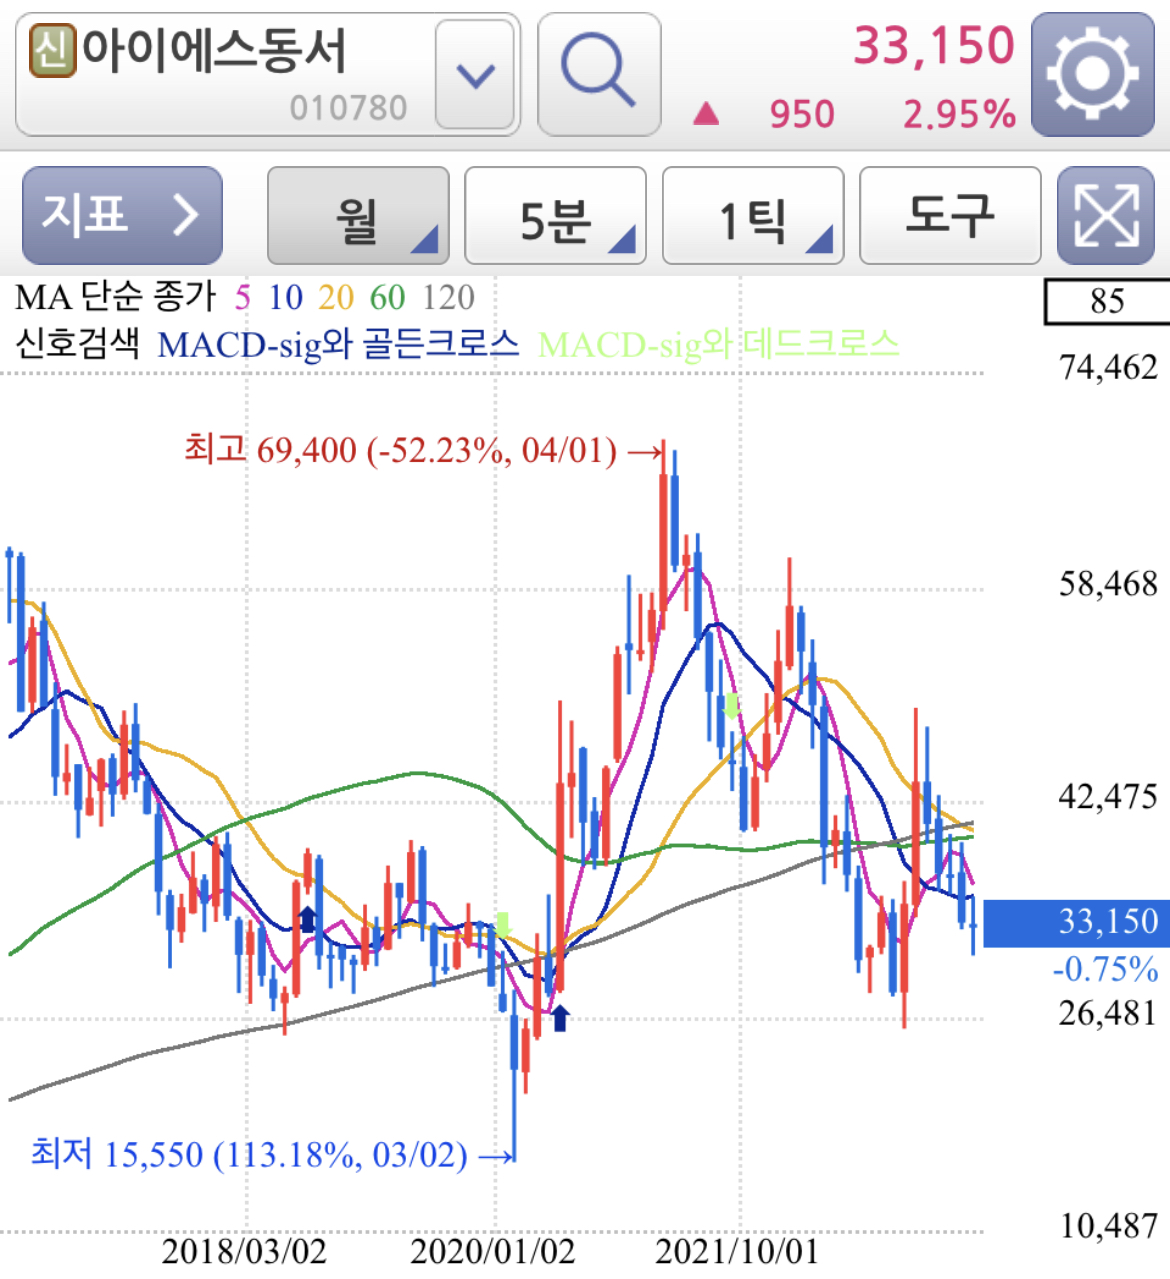
Task: Click golden cross arrow near 2020 low
Action: pyautogui.click(x=560, y=1018)
